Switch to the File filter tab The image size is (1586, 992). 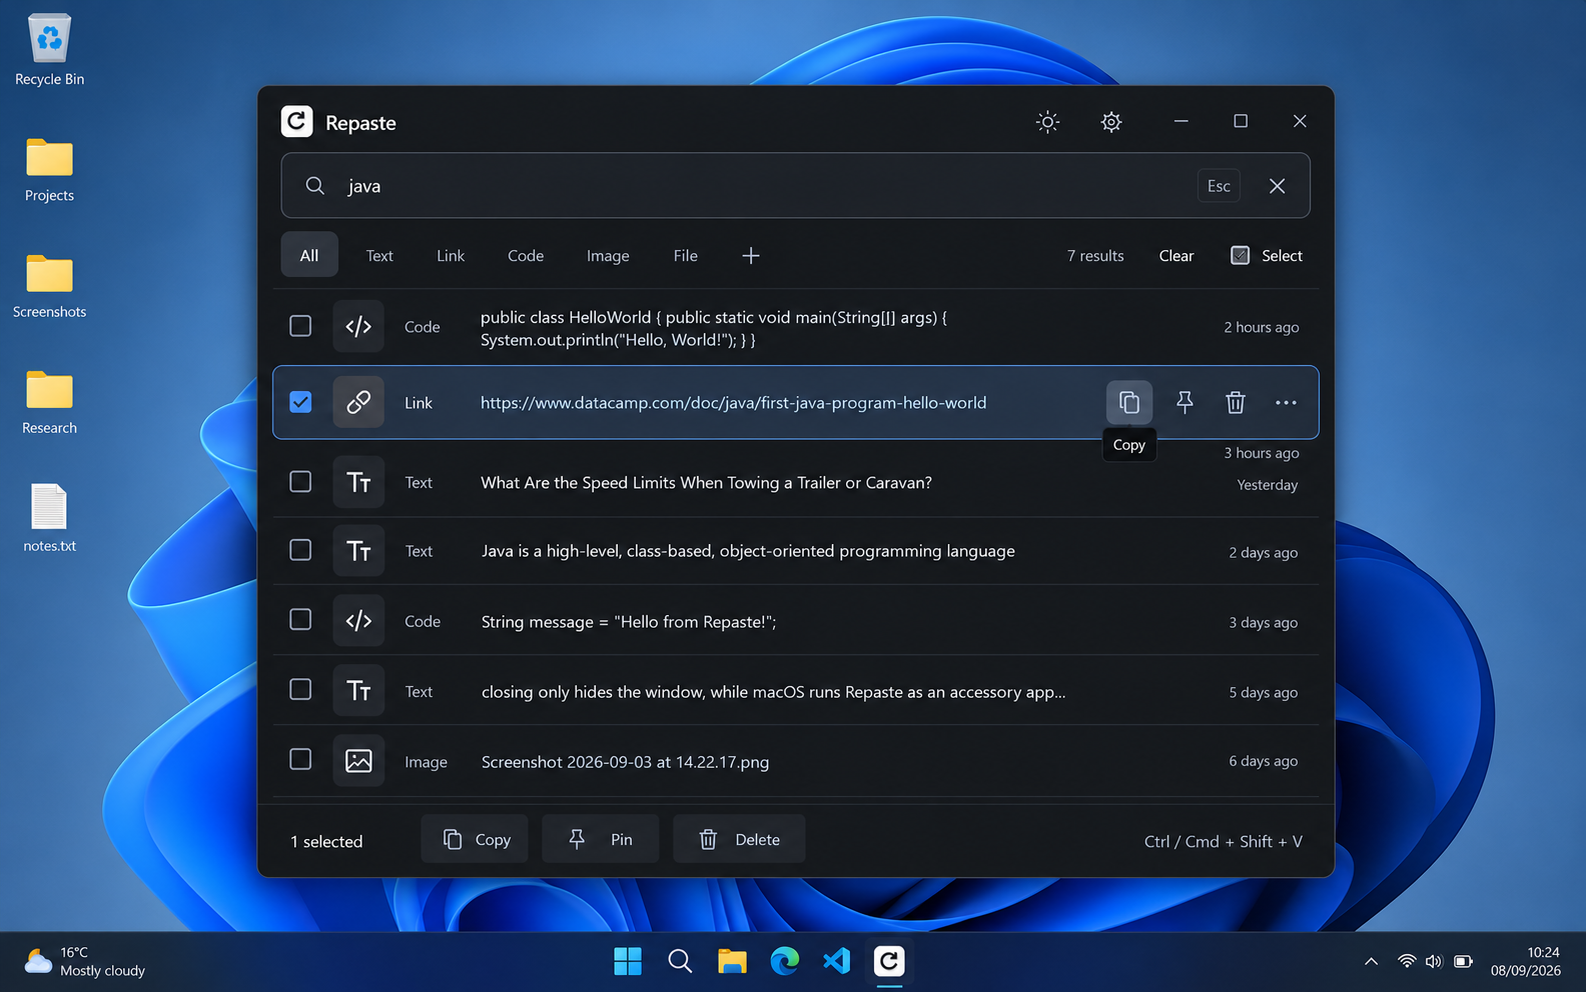point(686,256)
